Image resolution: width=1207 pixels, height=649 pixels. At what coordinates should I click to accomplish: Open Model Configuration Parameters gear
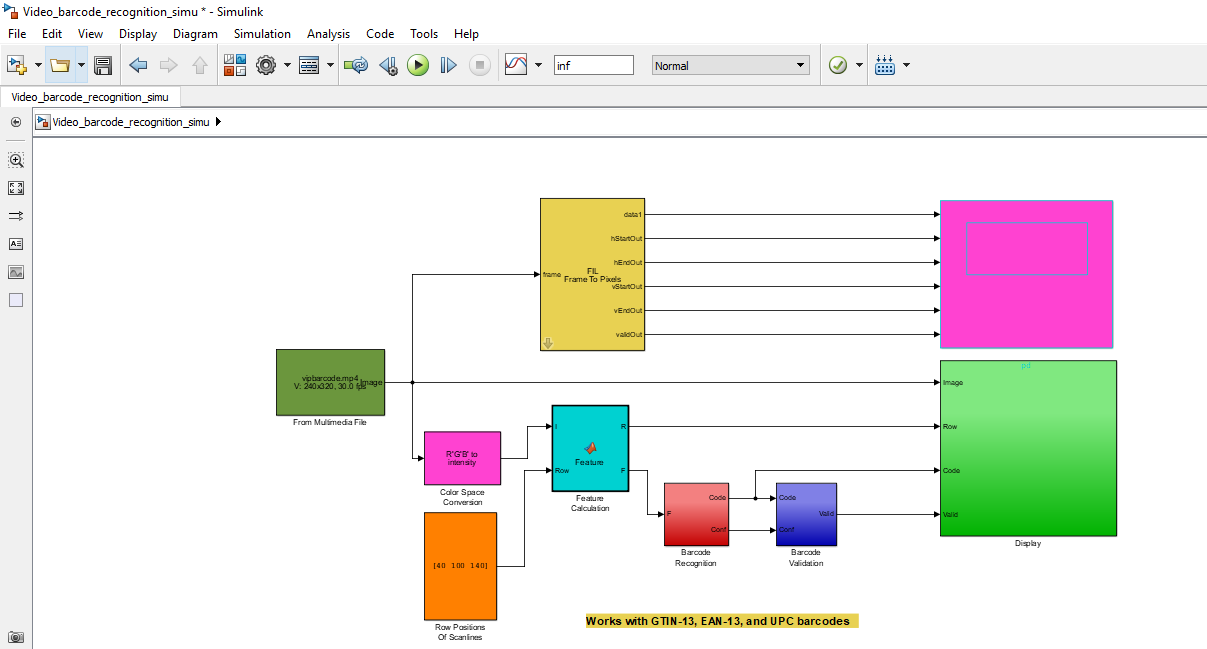(266, 66)
